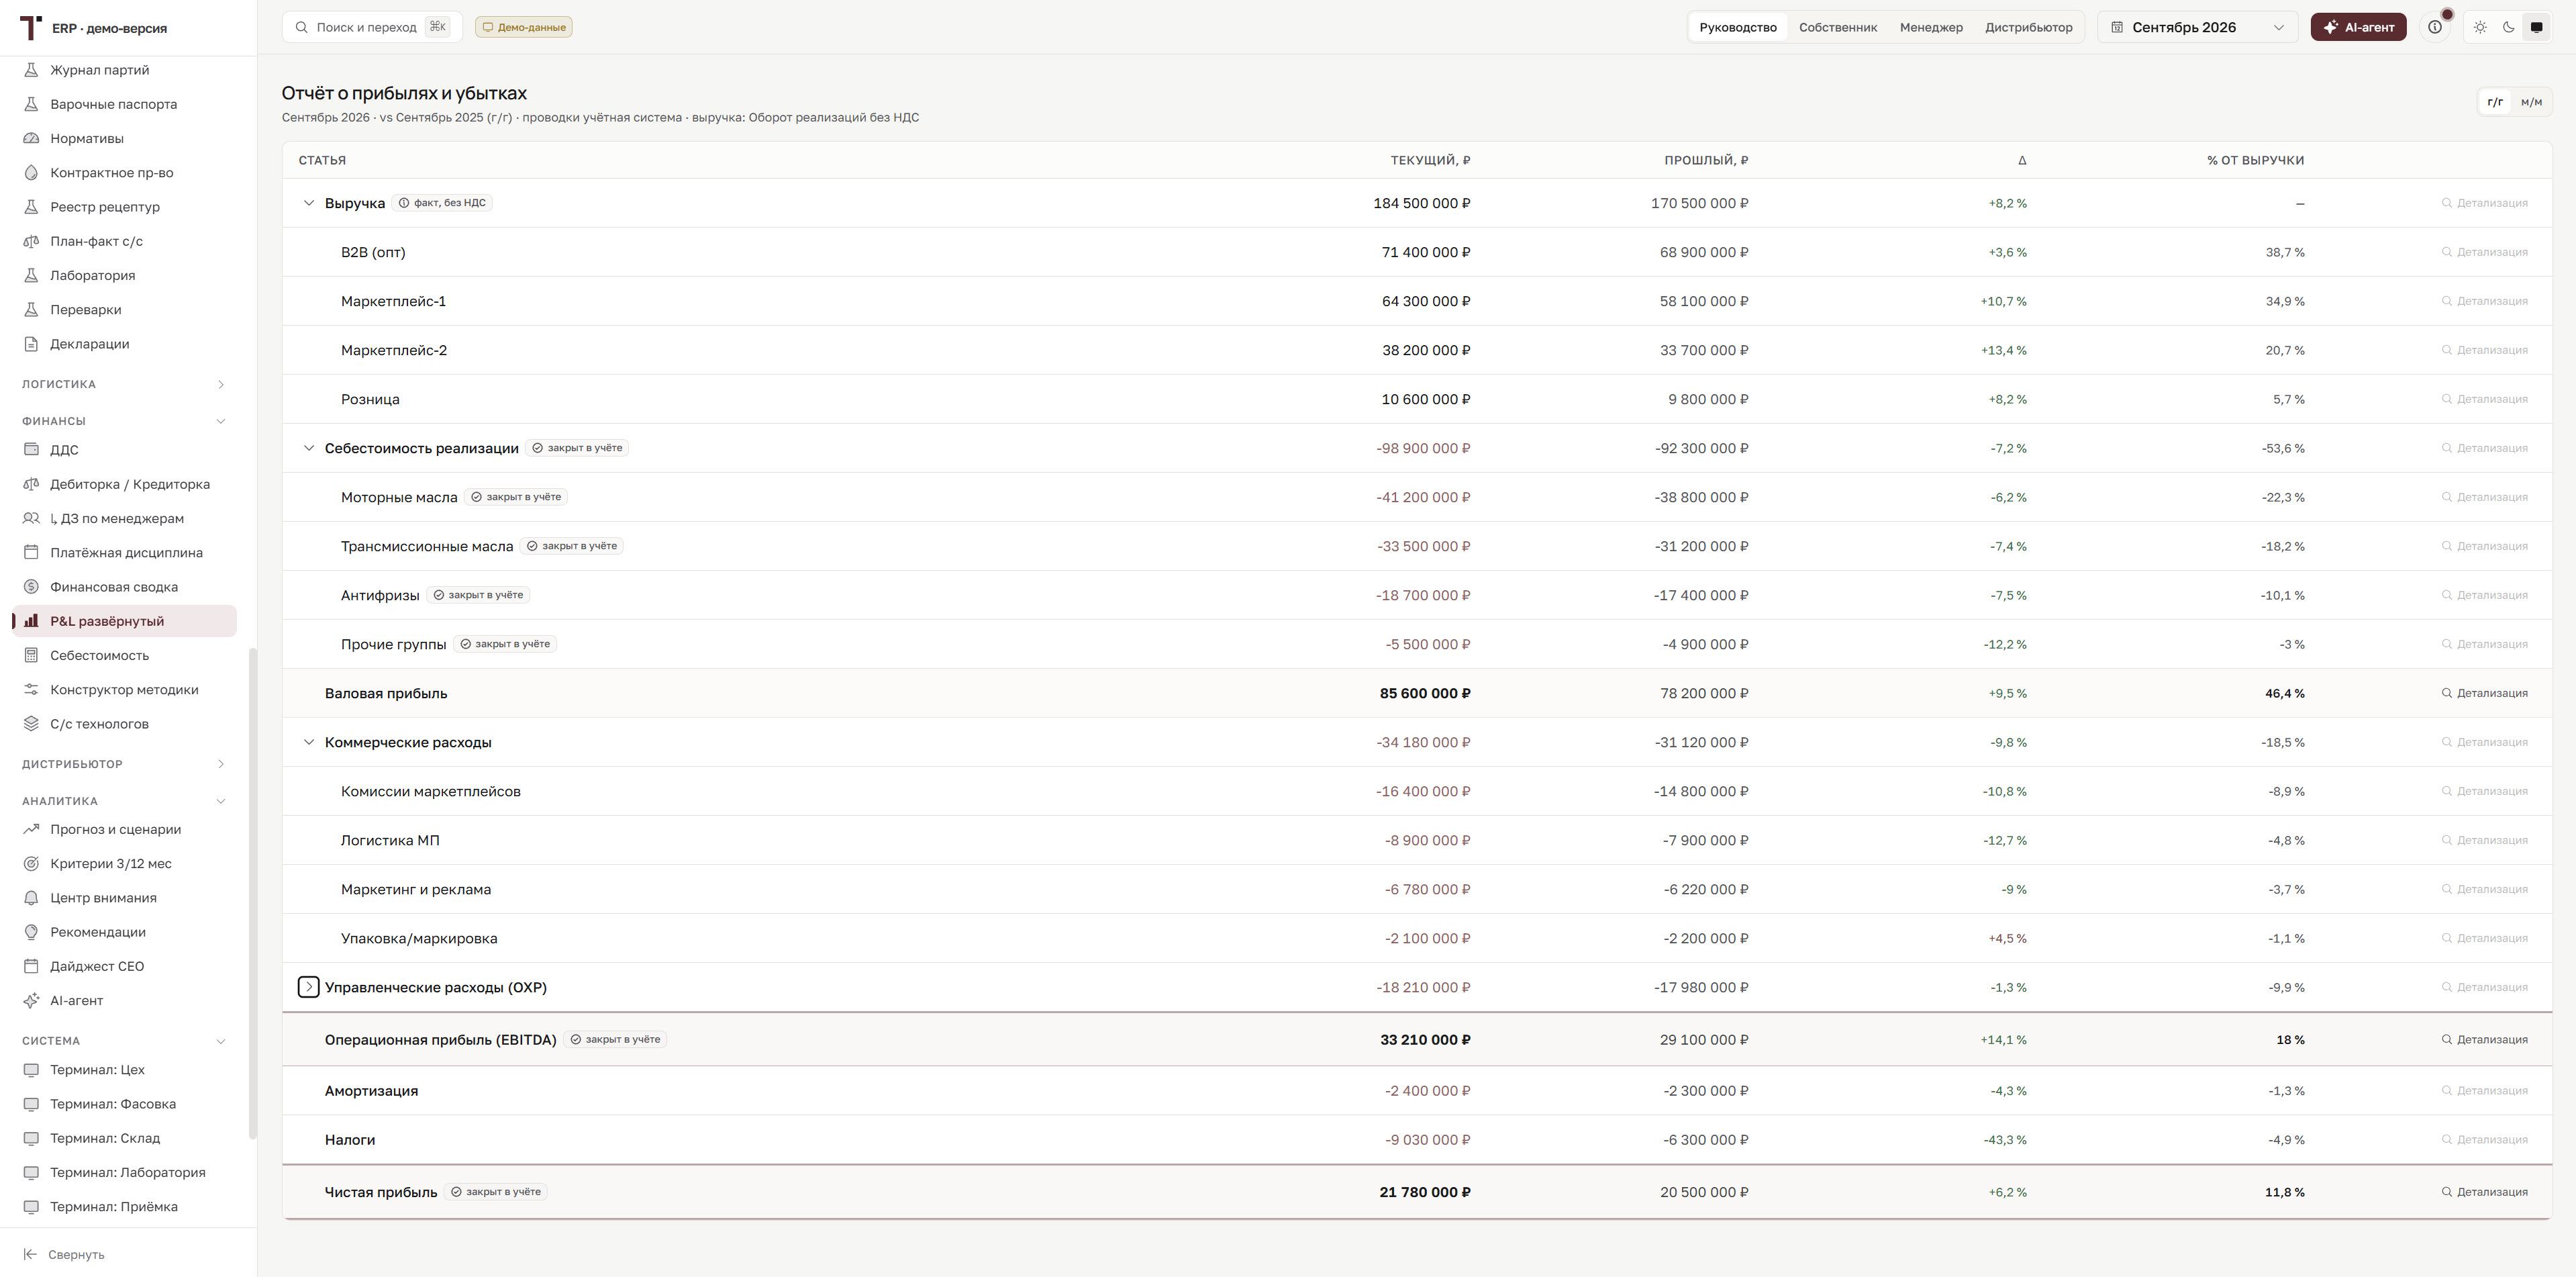Open Конструктор методики sliders icon
Image resolution: width=2576 pixels, height=1277 pixels.
pyautogui.click(x=31, y=690)
